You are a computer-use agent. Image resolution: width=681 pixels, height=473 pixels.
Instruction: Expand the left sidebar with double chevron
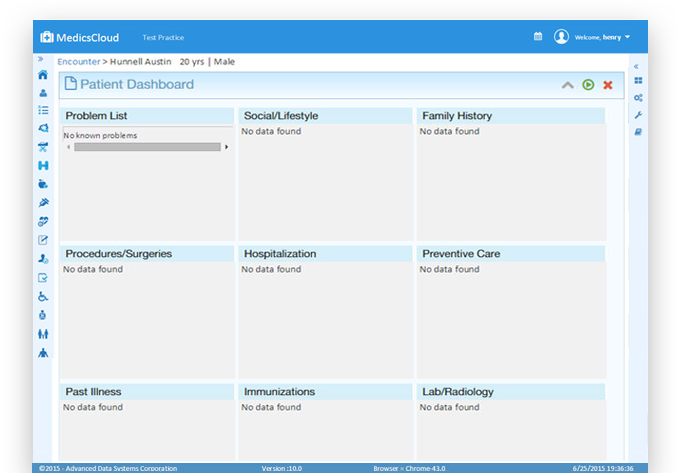point(40,59)
